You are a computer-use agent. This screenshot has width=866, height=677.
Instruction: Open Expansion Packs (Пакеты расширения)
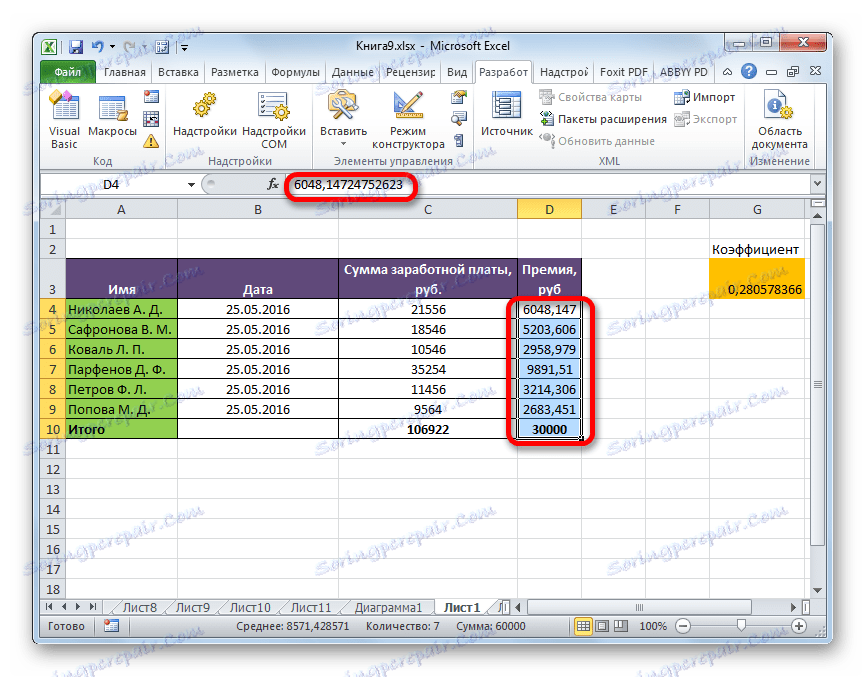[603, 119]
